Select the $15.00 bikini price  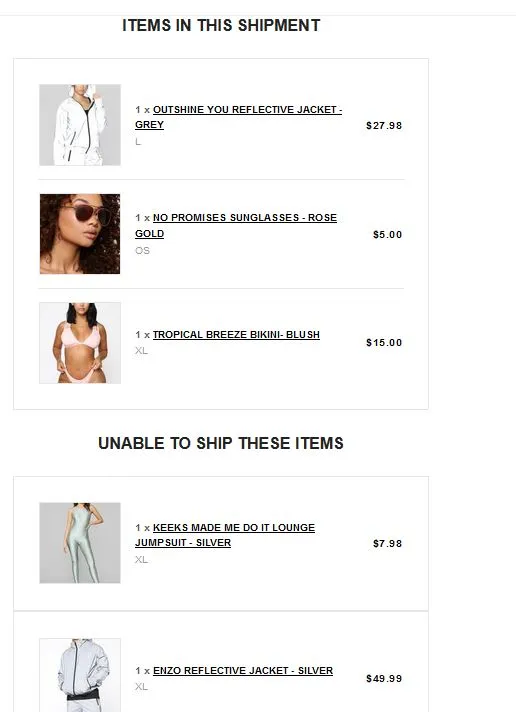pos(384,343)
